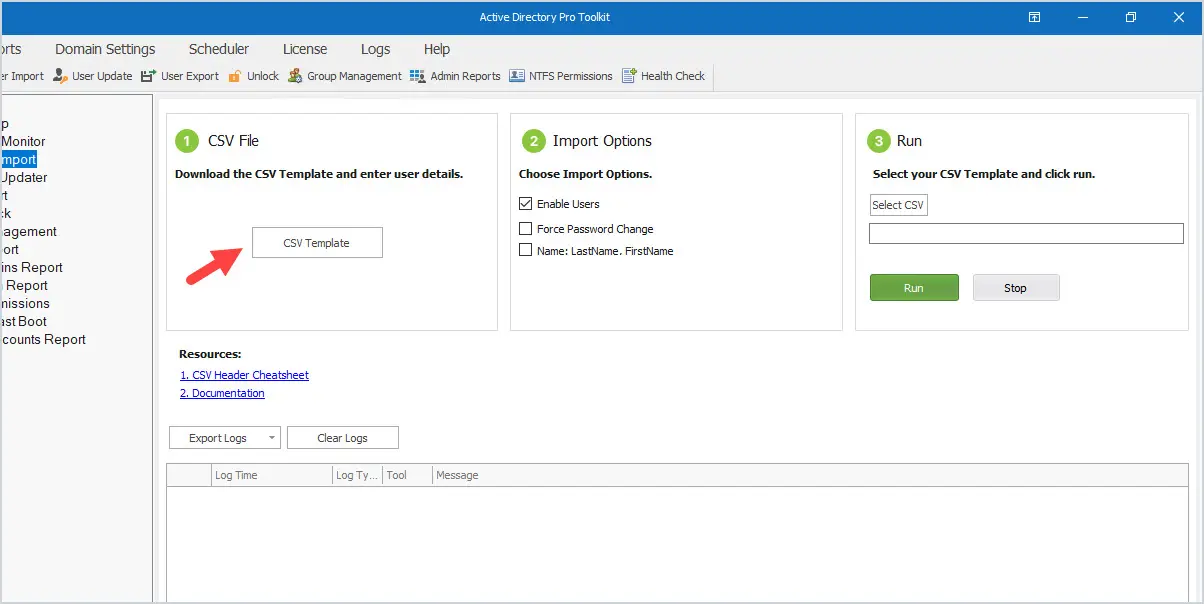This screenshot has width=1204, height=604.
Task: Click the Message column header
Action: [810, 475]
